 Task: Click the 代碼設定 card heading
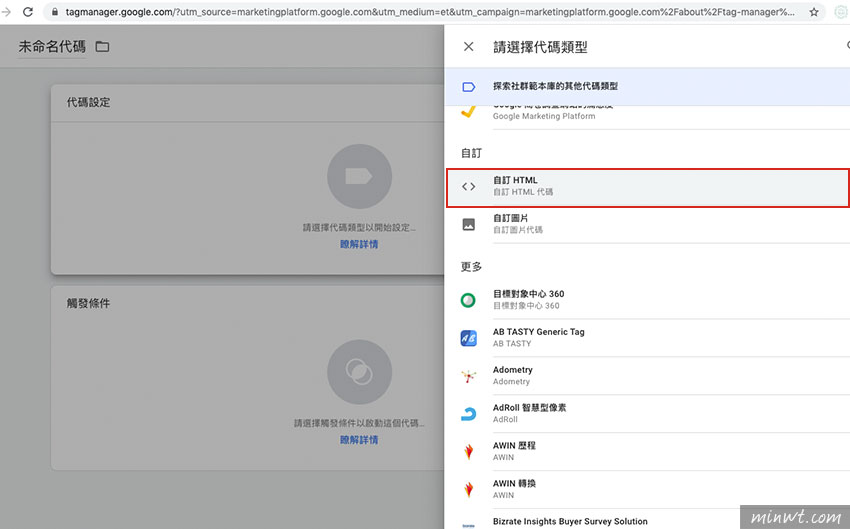pos(88,102)
